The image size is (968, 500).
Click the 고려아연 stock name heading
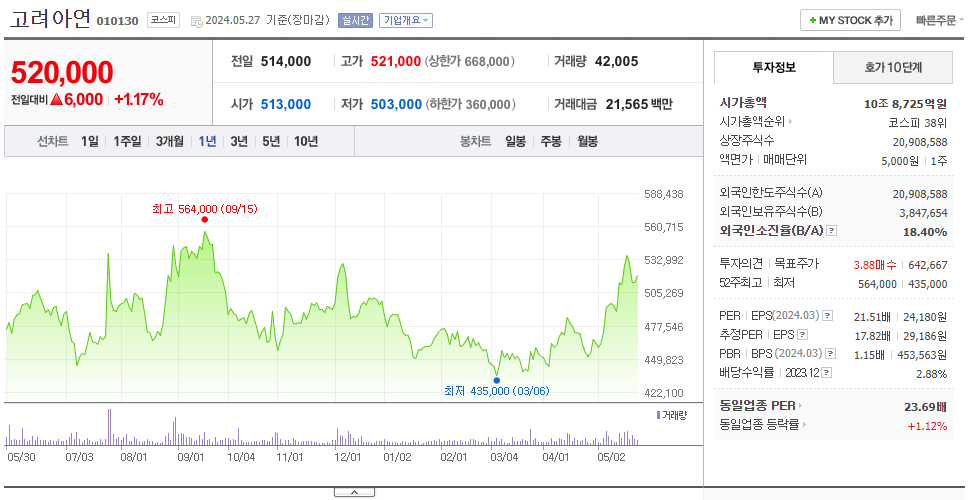tap(50, 19)
